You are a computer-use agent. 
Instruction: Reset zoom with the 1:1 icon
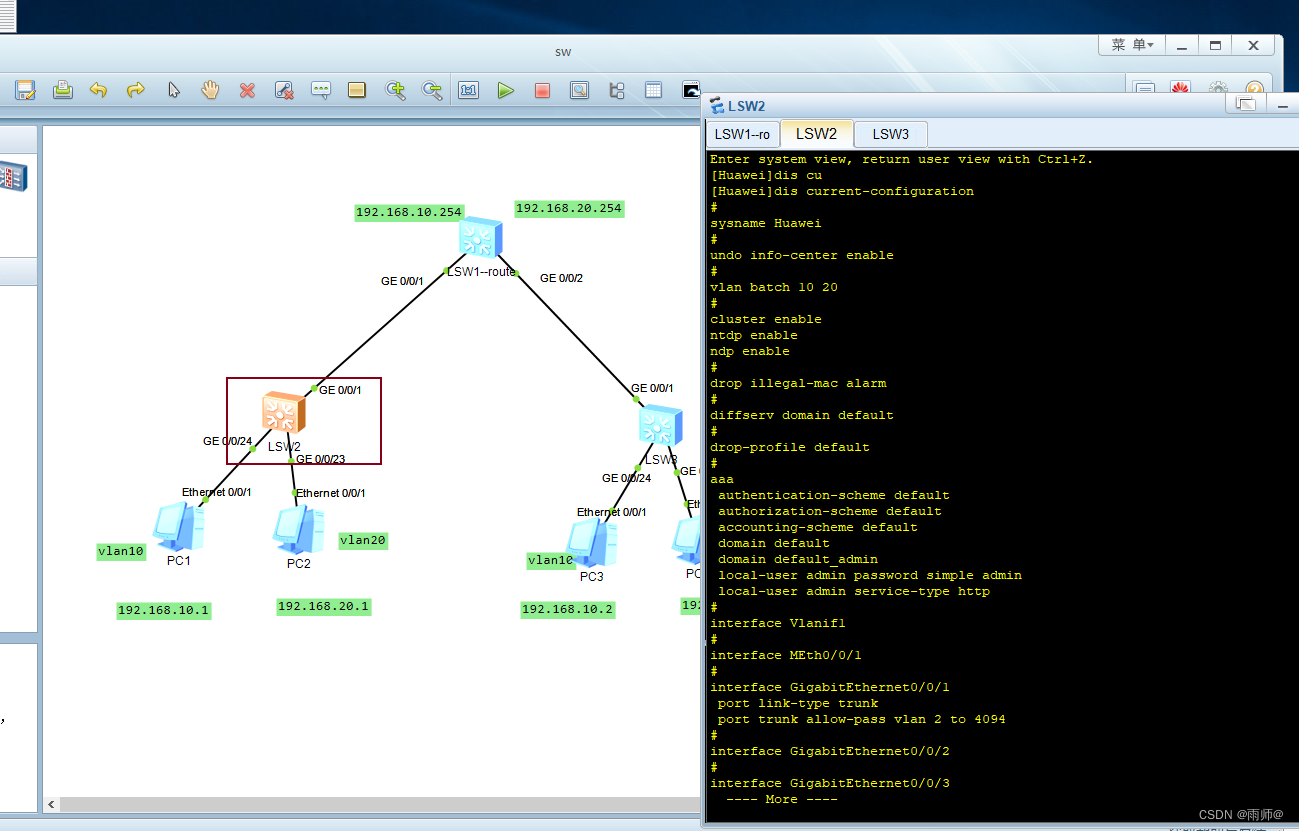pyautogui.click(x=468, y=90)
